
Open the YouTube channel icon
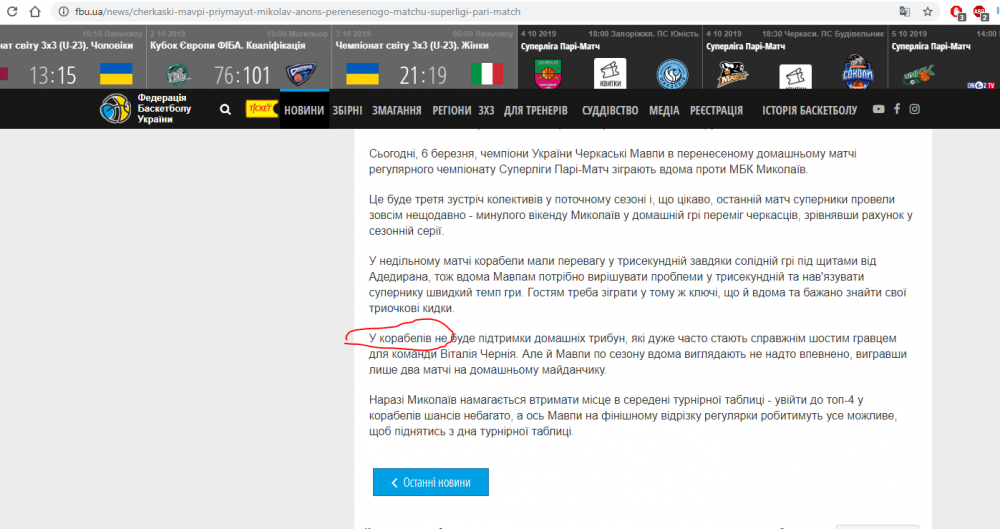click(878, 109)
